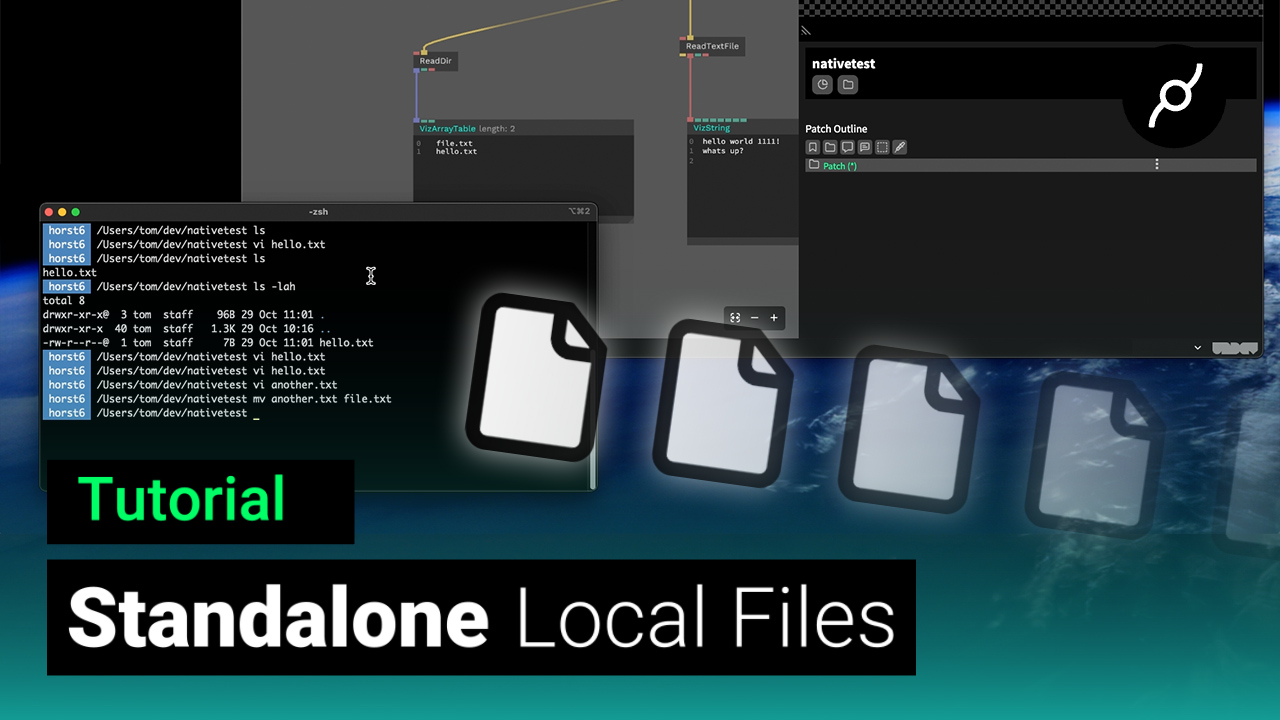Click the zoom in plus button
1280x720 pixels.
[773, 318]
